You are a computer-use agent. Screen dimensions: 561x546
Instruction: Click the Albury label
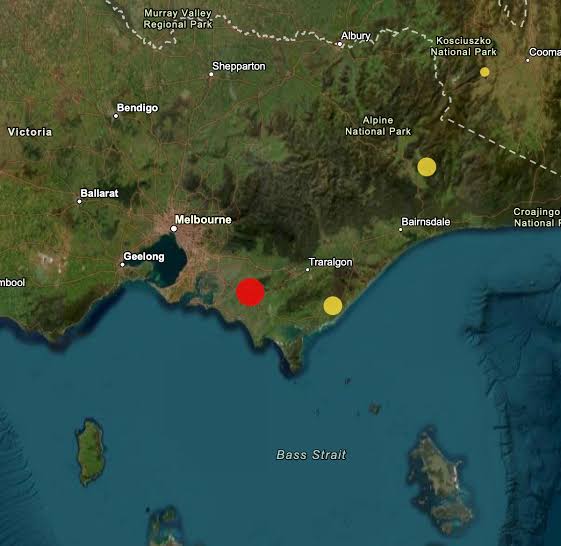pos(355,36)
